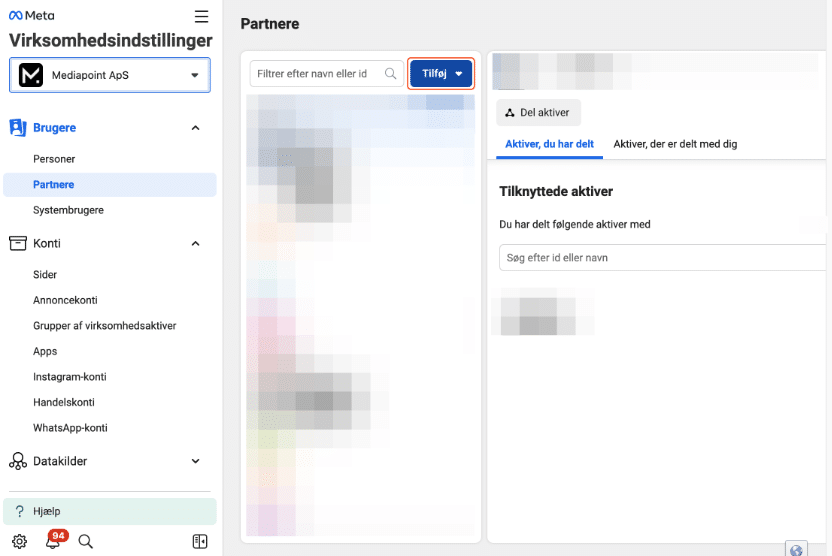
Task: Open the Mediapoint ApS business dropdown
Action: click(110, 75)
